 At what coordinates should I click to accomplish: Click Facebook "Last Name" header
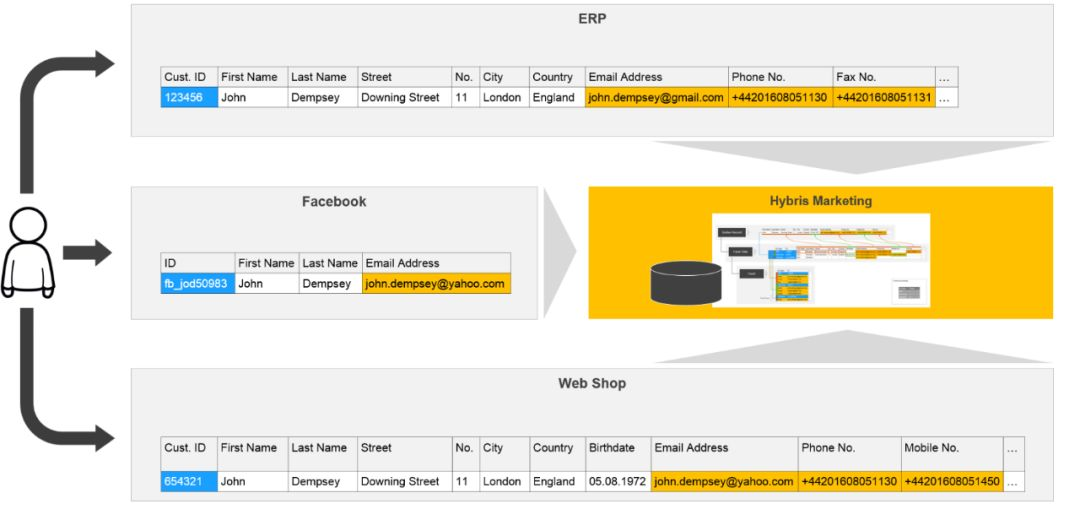(x=331, y=263)
